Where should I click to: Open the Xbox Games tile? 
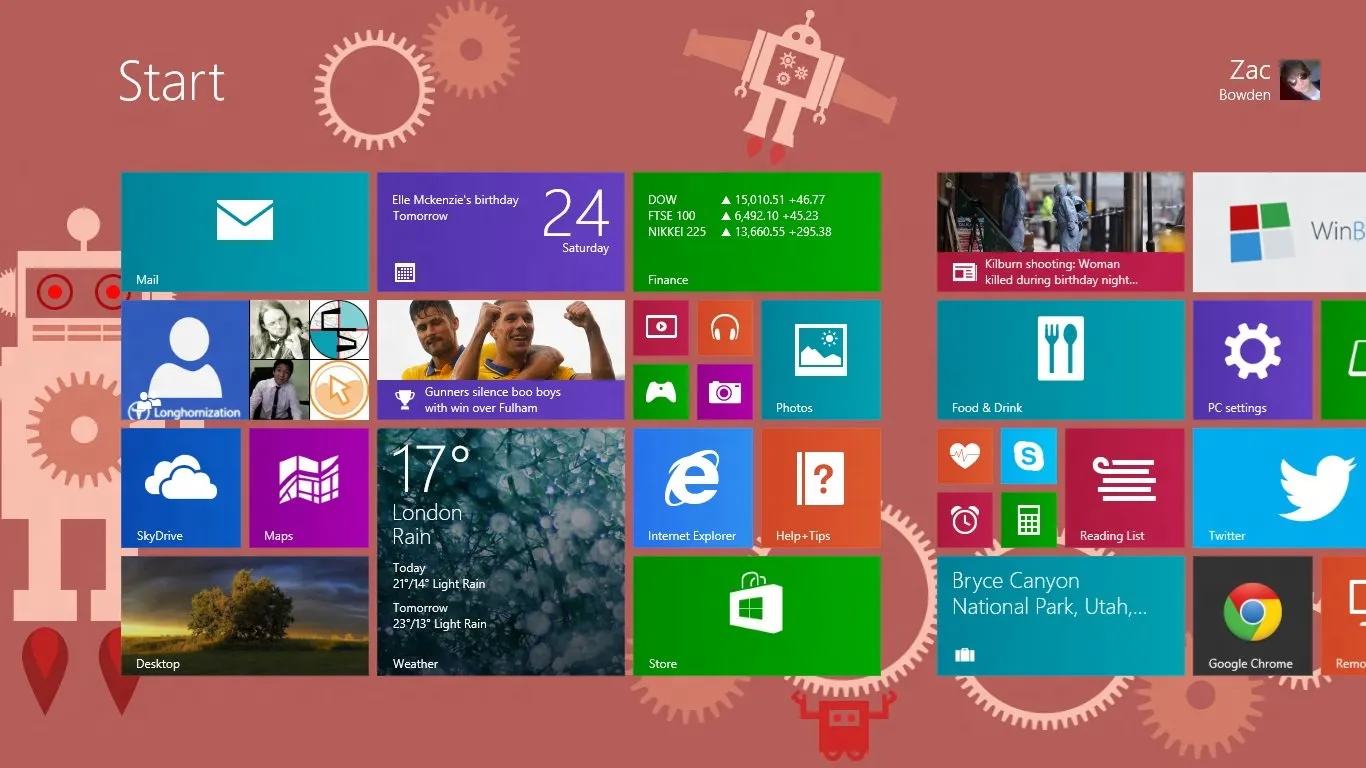(661, 392)
